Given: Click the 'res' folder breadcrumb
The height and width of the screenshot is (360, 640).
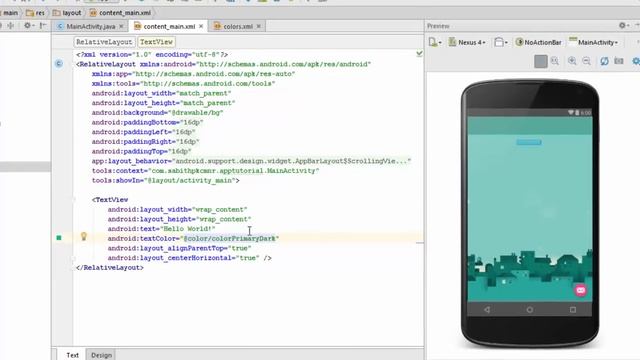Looking at the screenshot, I should [36, 13].
